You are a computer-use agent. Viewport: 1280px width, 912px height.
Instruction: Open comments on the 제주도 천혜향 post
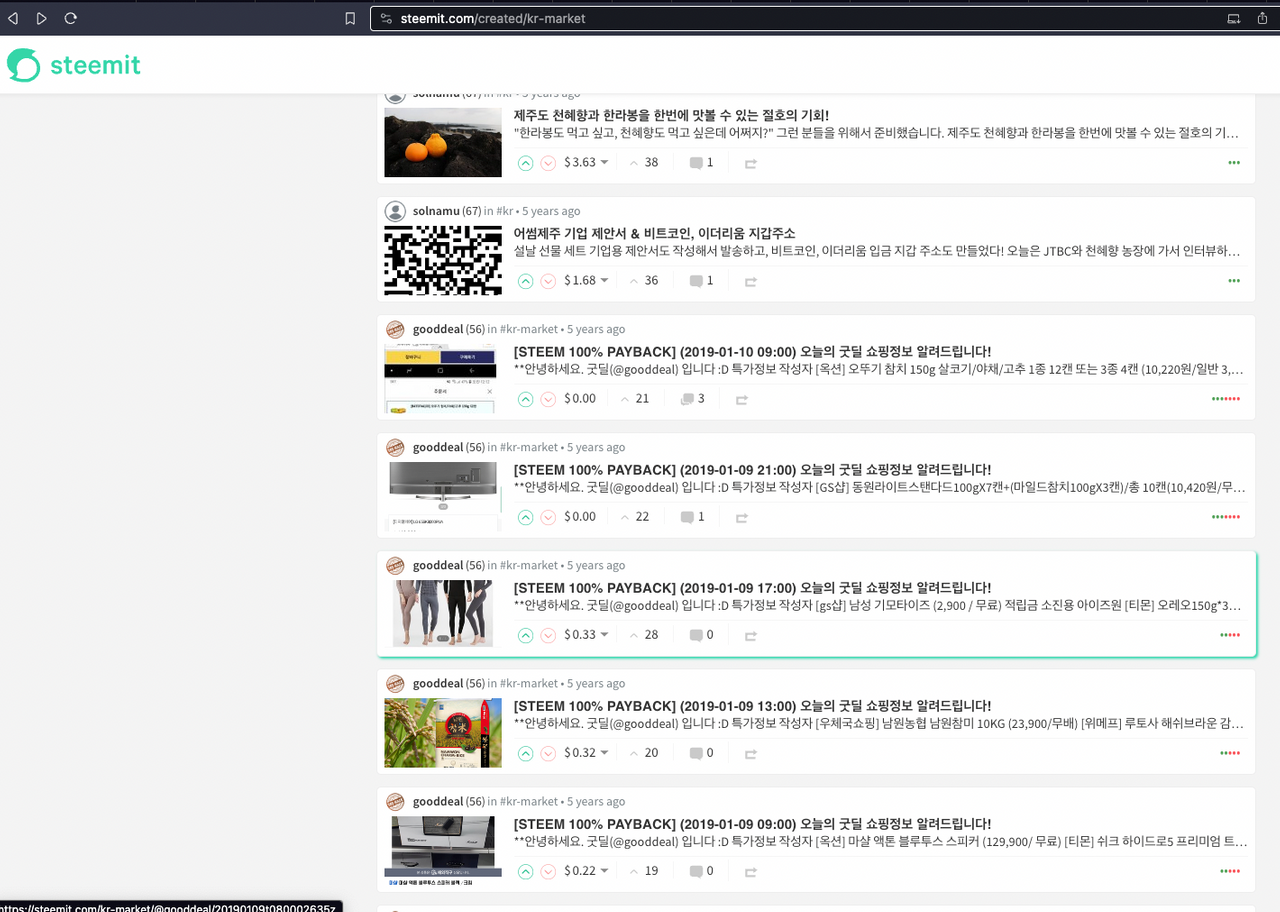point(701,162)
